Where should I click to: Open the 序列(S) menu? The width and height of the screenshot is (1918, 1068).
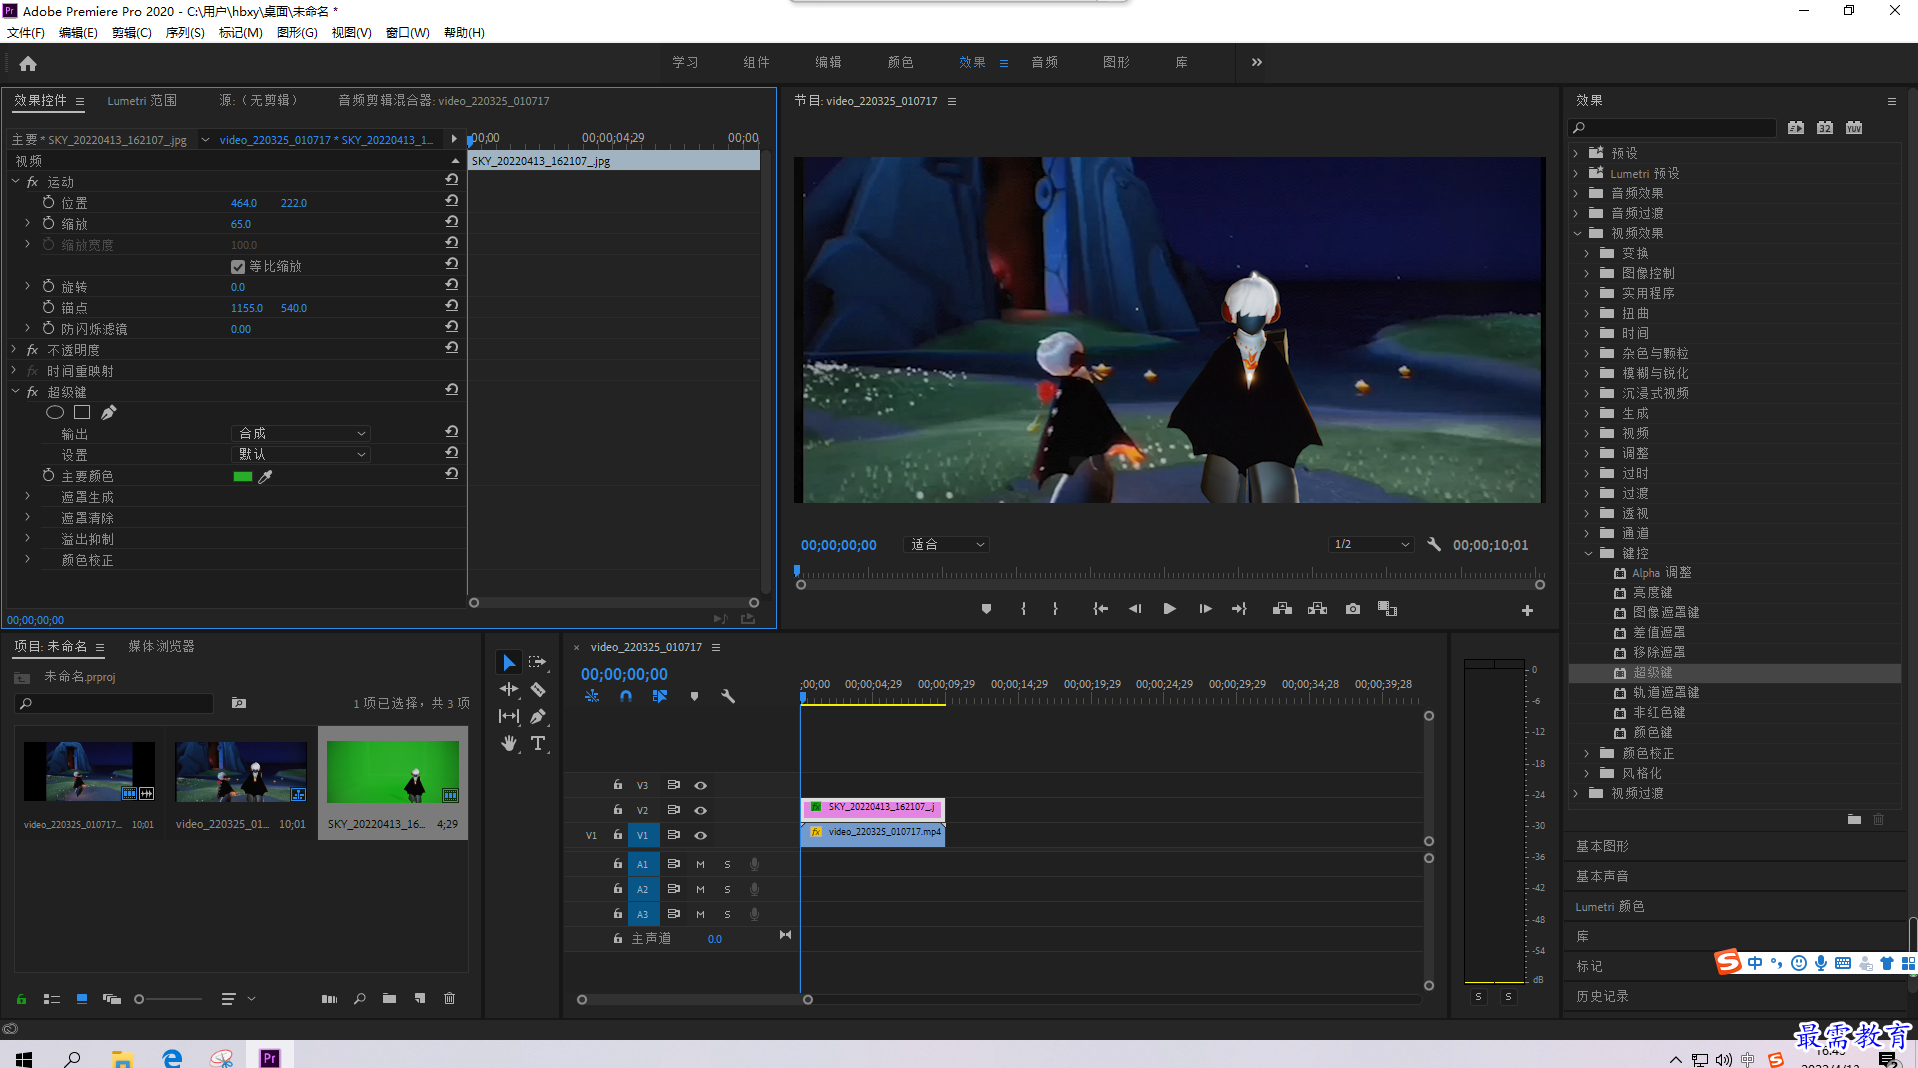(x=185, y=32)
